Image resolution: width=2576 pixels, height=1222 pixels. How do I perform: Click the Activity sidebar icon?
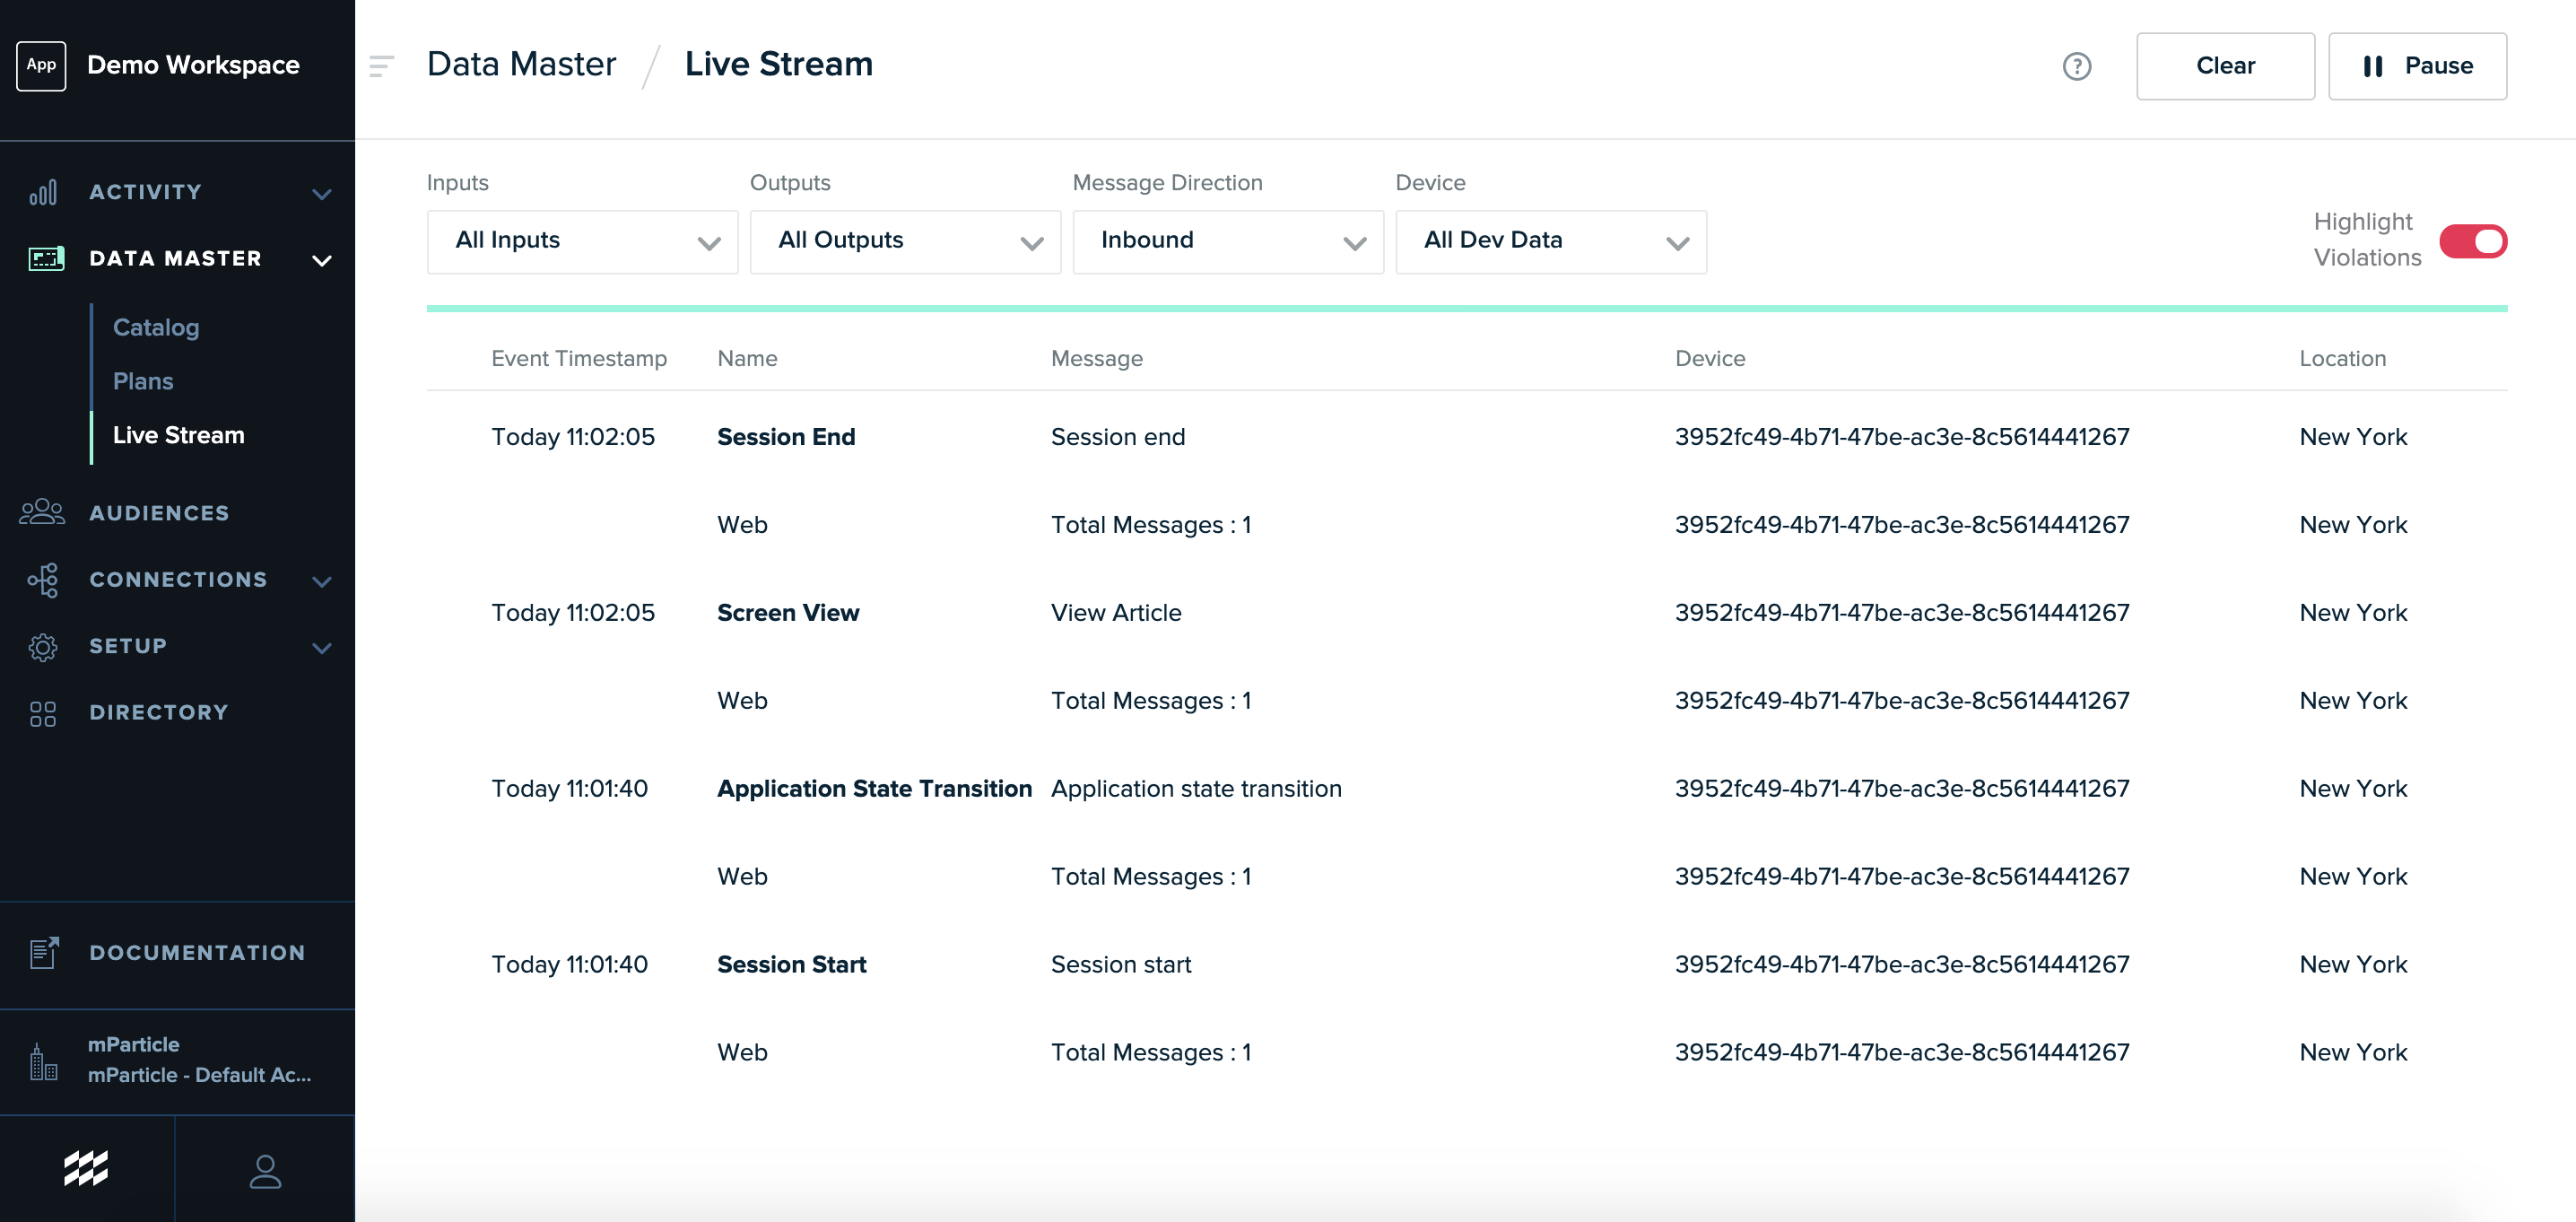(44, 190)
